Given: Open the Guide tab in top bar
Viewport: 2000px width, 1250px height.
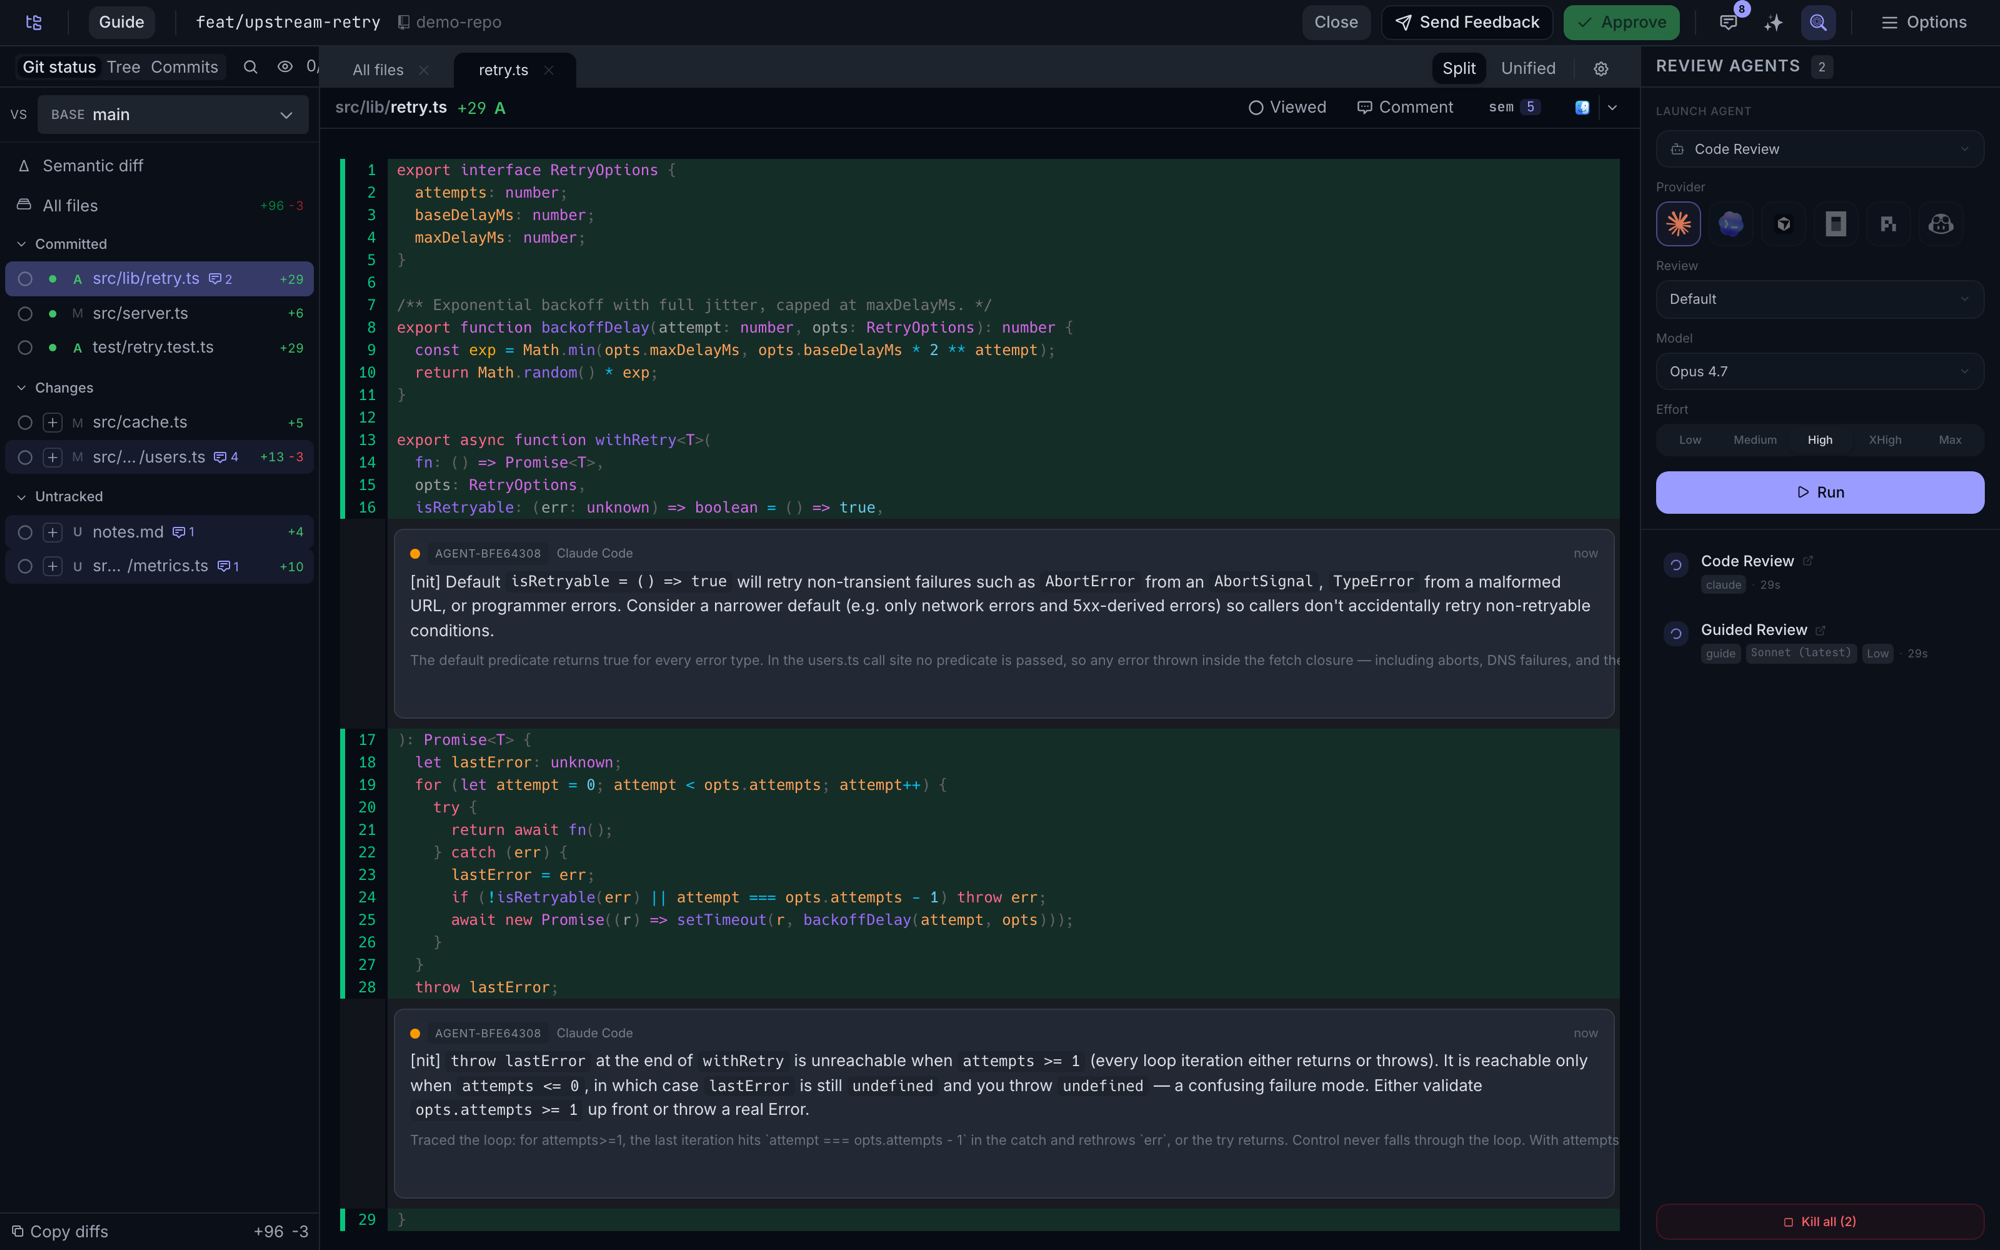Looking at the screenshot, I should (x=121, y=22).
